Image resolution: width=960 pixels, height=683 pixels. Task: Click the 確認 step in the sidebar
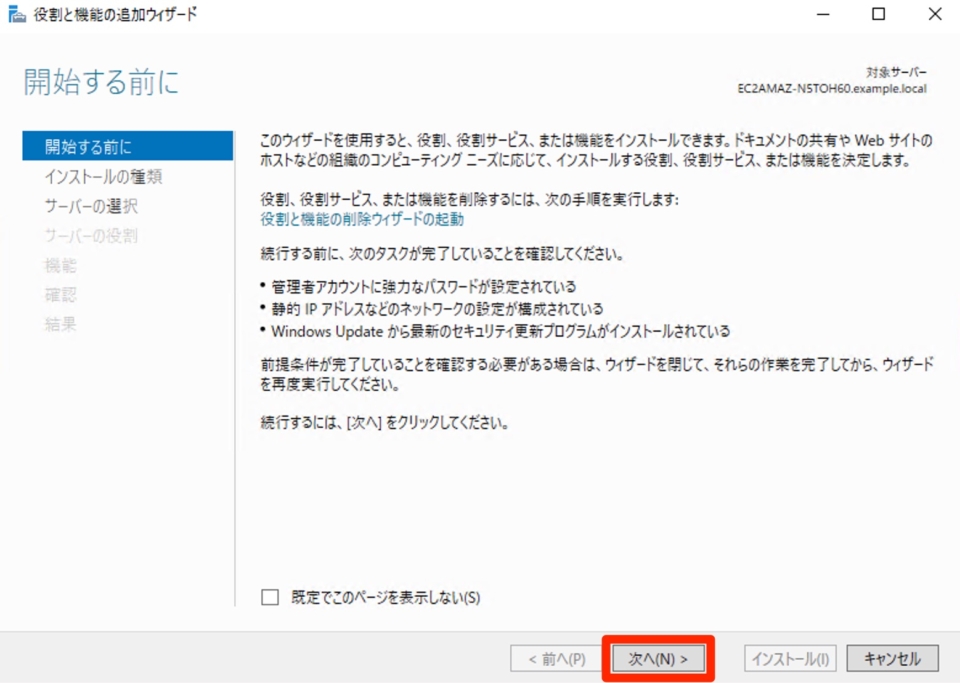point(60,295)
